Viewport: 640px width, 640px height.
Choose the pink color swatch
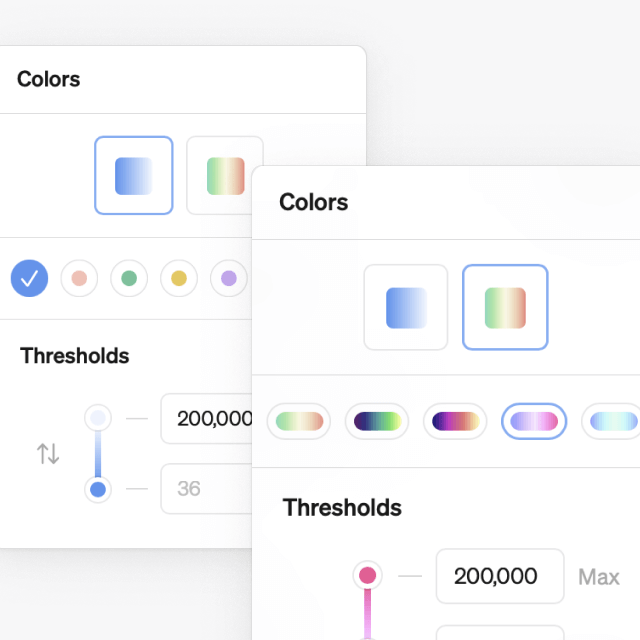[79, 278]
